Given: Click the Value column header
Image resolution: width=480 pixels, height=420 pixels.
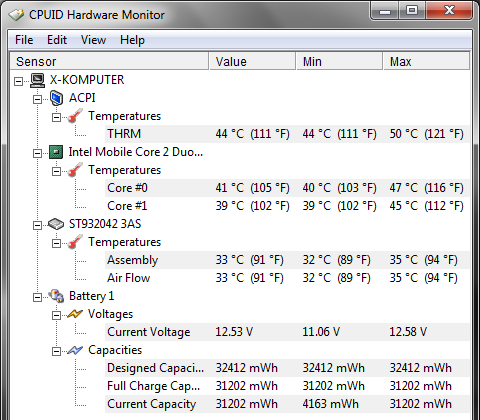Looking at the screenshot, I should click(x=252, y=61).
